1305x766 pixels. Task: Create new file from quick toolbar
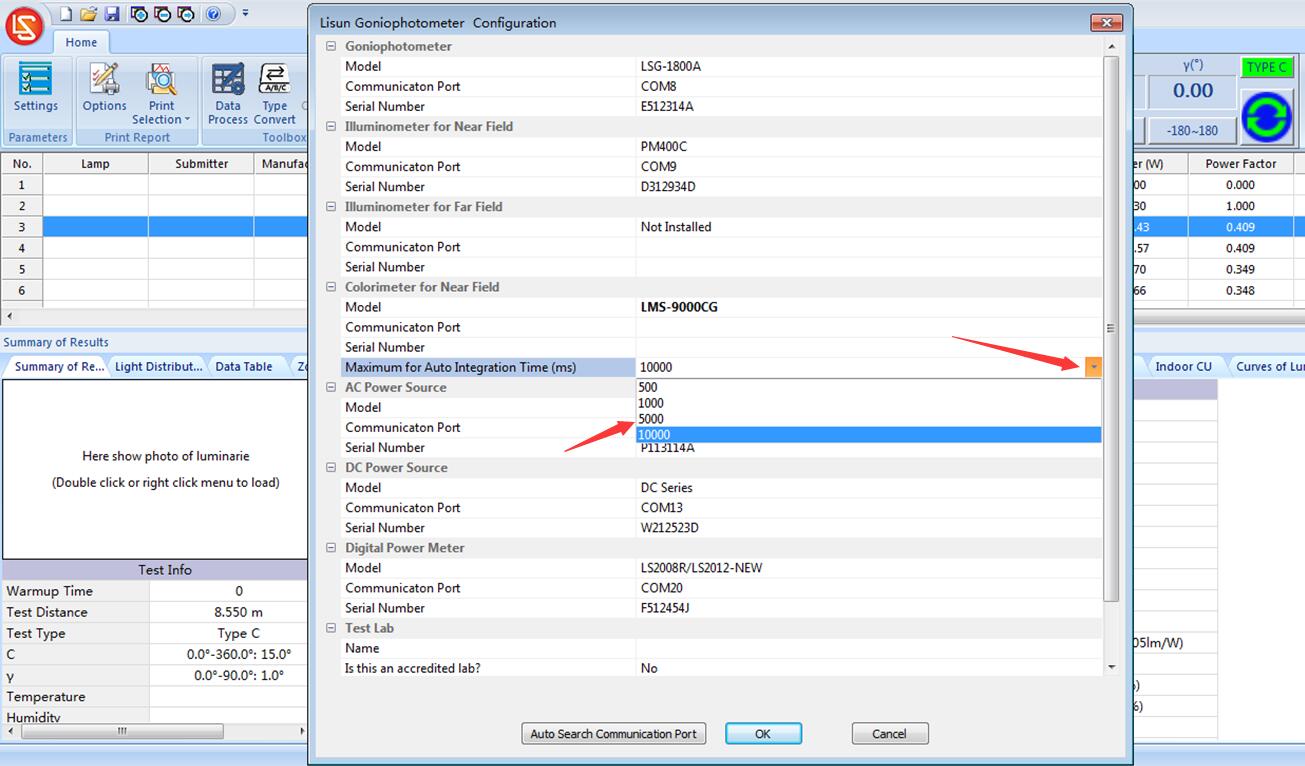[66, 14]
